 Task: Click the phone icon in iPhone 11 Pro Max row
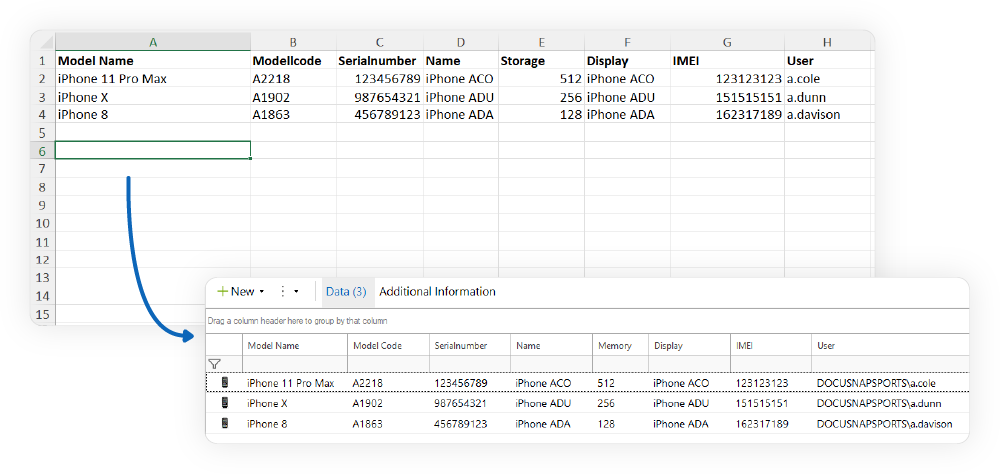point(224,383)
